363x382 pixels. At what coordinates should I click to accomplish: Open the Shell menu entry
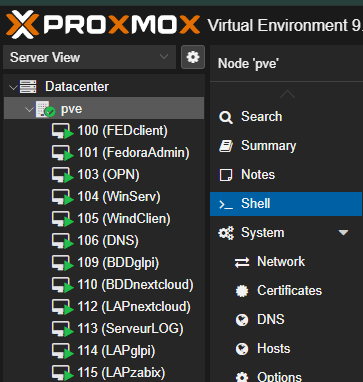286,204
